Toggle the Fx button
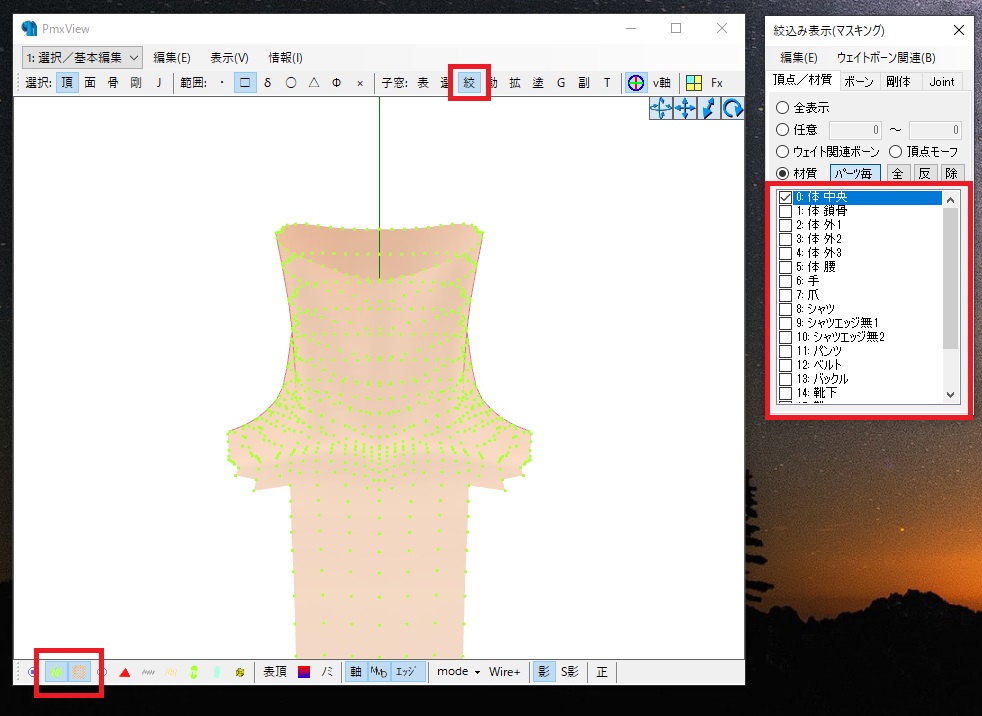982x716 pixels. click(717, 83)
